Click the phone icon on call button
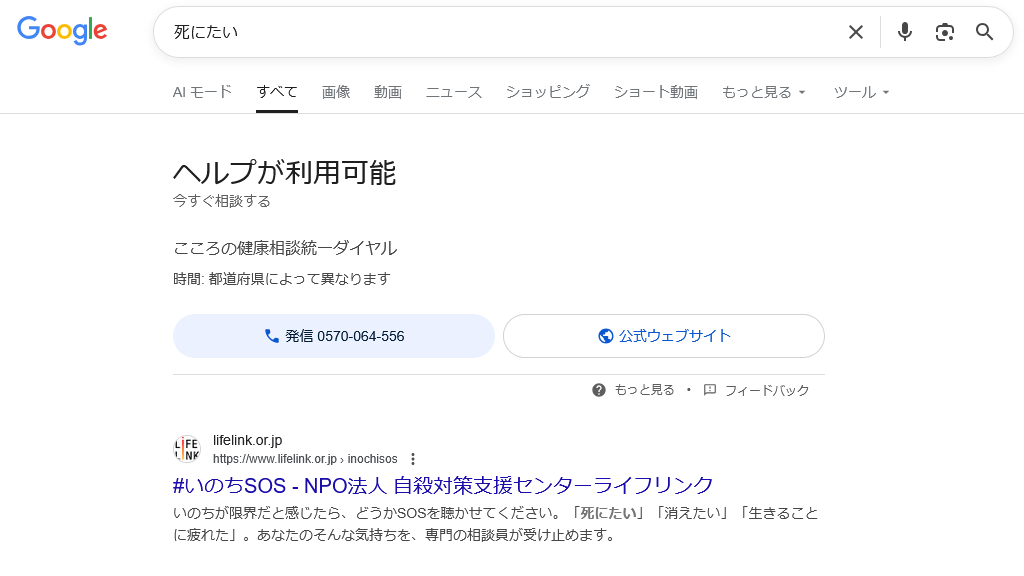Screen dimensions: 1024x576 click(x=272, y=336)
